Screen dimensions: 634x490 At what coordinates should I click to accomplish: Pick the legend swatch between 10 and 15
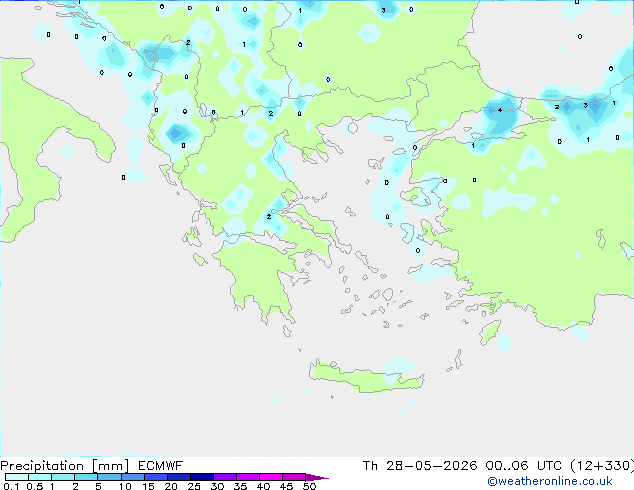[133, 477]
